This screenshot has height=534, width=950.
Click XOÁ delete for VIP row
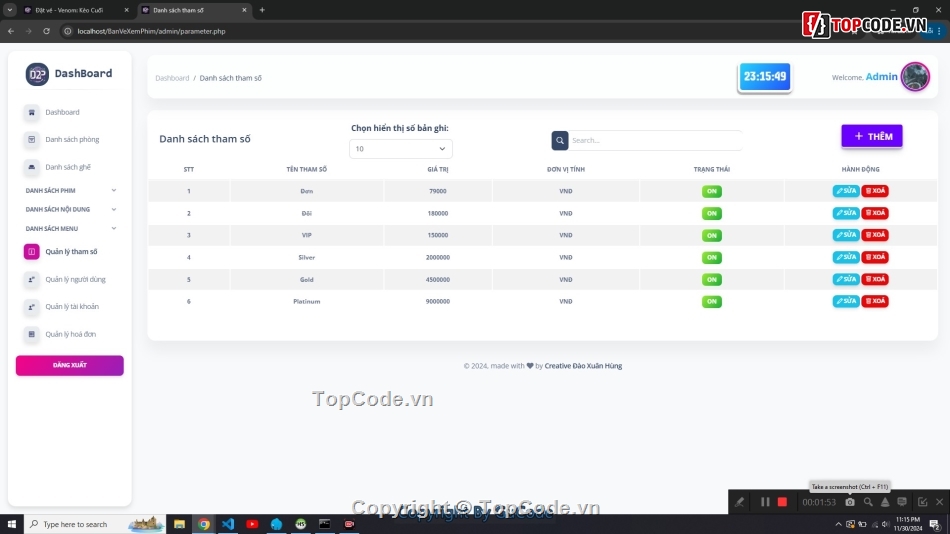tap(875, 235)
